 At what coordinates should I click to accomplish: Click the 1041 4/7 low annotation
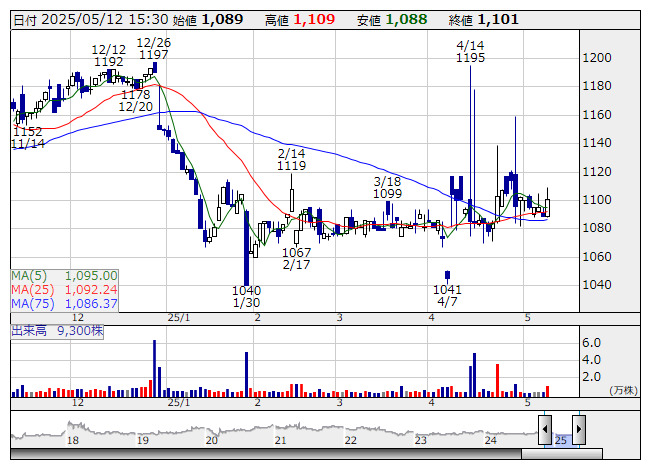tap(447, 295)
